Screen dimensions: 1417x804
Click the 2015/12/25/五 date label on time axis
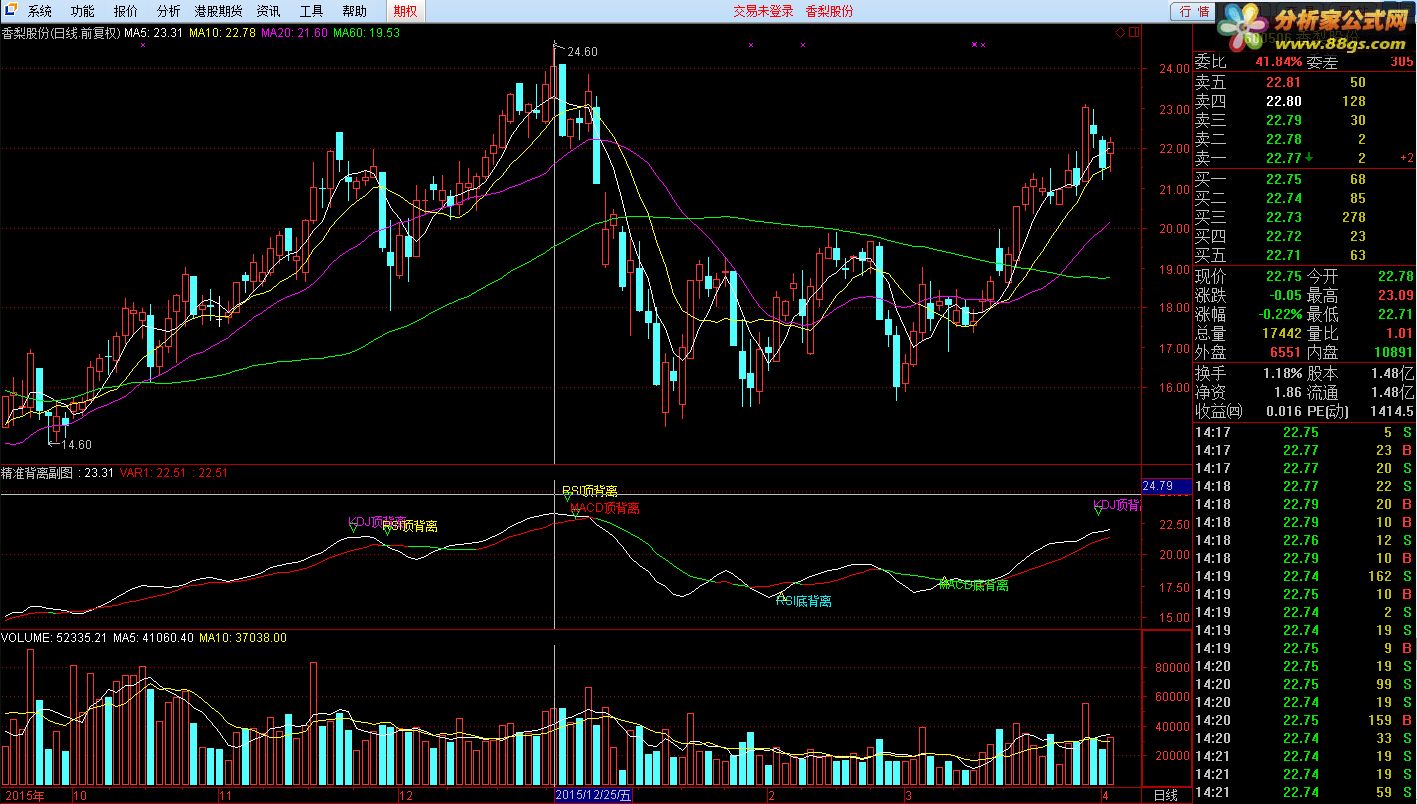(x=594, y=796)
